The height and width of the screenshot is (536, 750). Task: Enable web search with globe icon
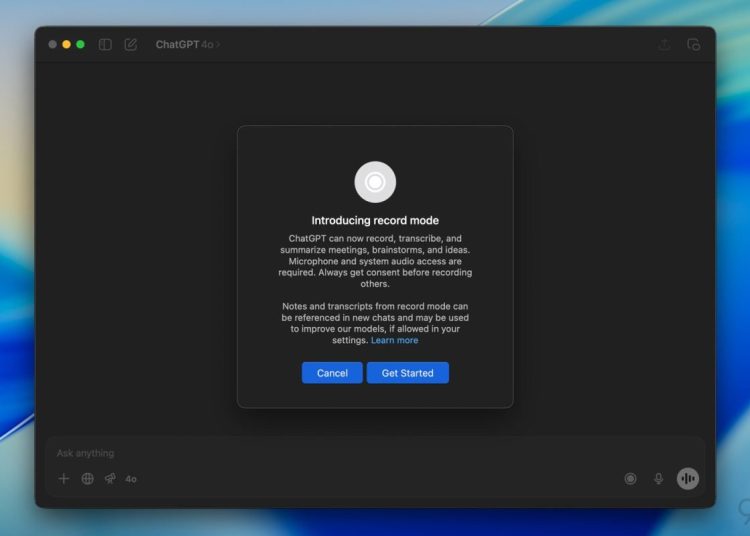pos(88,479)
